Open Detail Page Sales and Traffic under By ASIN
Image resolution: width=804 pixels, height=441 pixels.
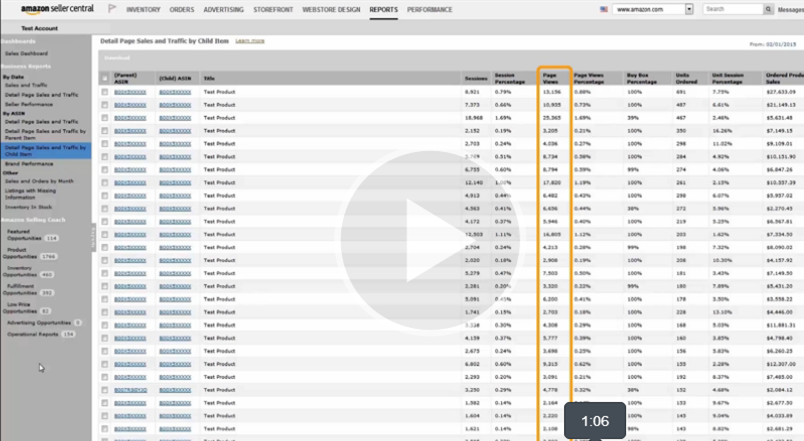(42, 122)
